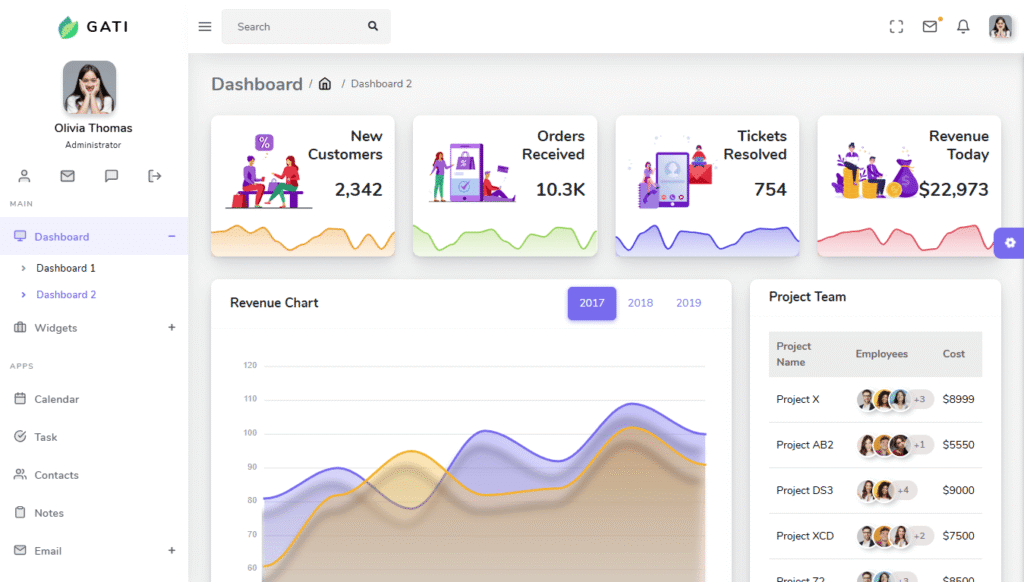Click the sidebar user profile icon
Screen dimensions: 1024x582
(24, 176)
